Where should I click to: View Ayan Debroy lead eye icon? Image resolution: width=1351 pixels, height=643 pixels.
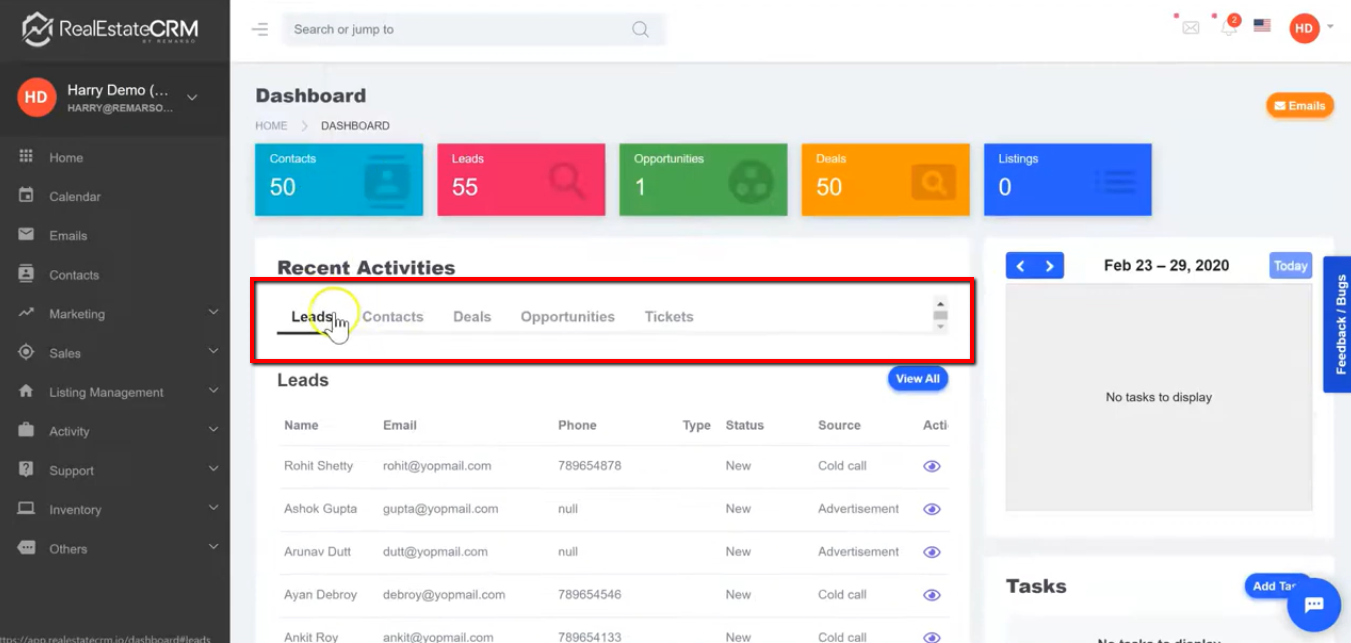932,595
